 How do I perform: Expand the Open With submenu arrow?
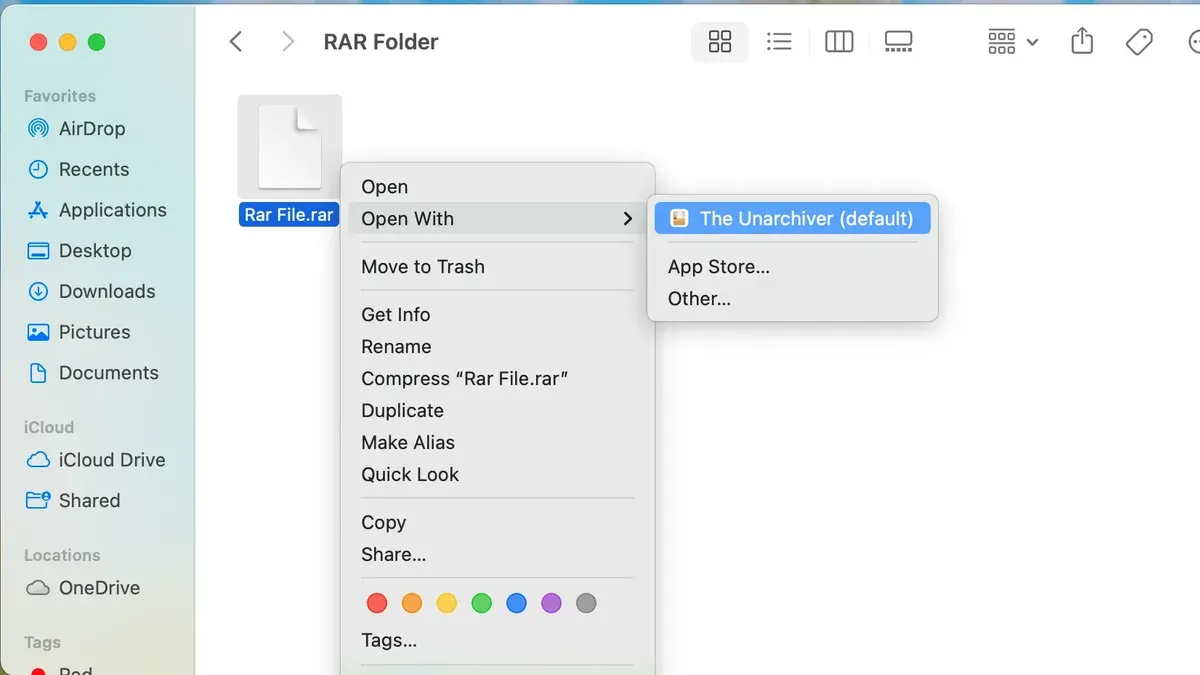[x=627, y=219]
